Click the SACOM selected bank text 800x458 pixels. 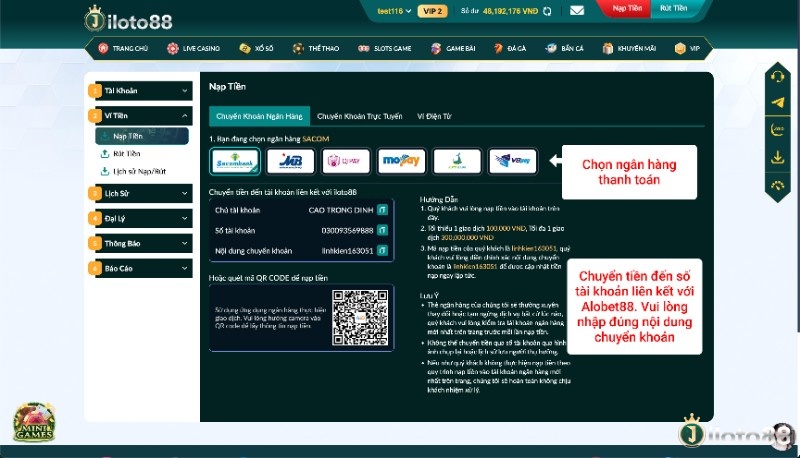pyautogui.click(x=315, y=139)
